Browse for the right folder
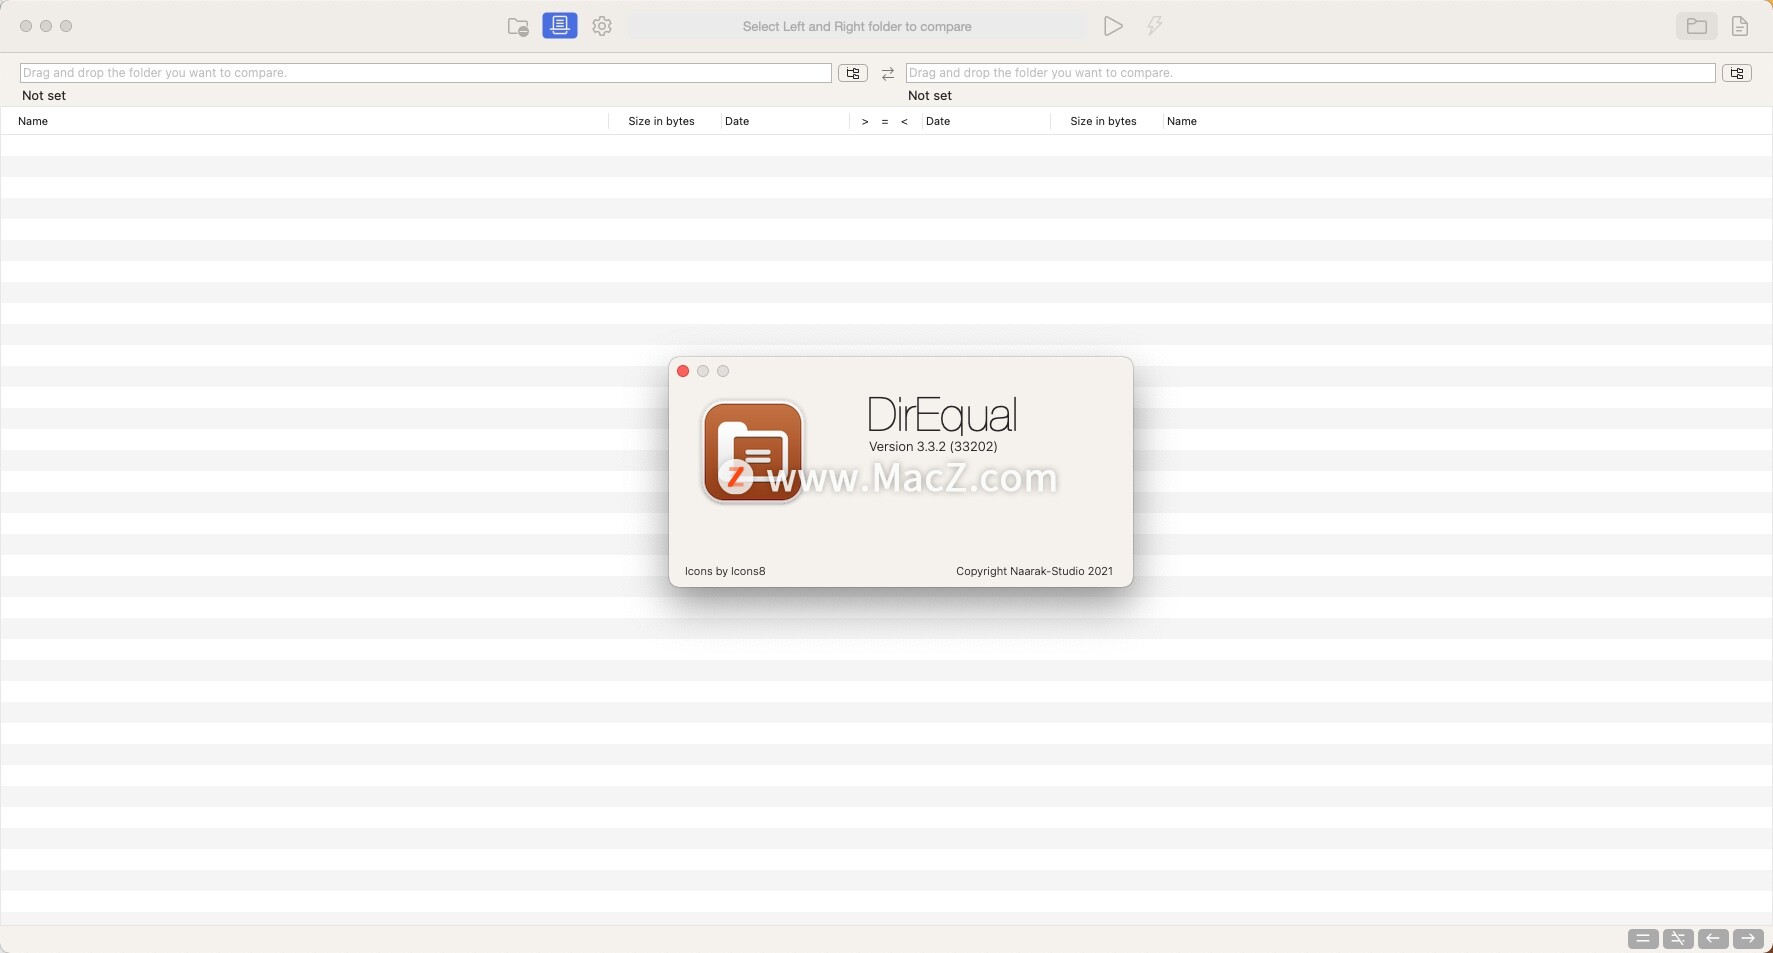1773x953 pixels. click(1737, 73)
